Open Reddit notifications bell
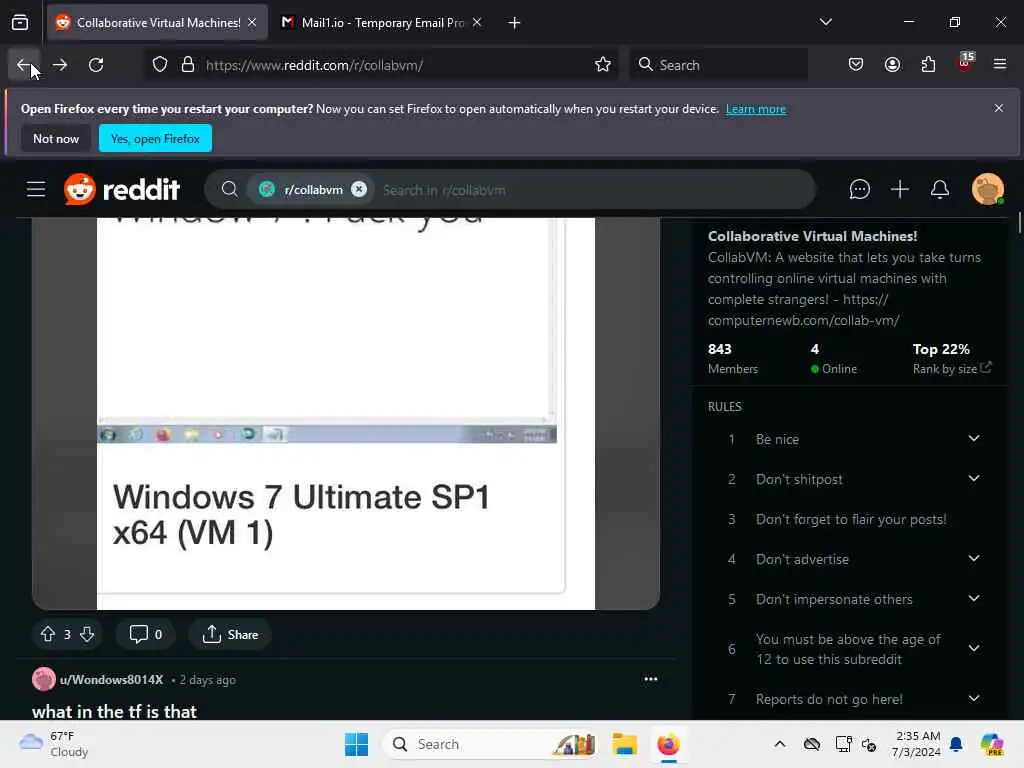 (x=940, y=189)
